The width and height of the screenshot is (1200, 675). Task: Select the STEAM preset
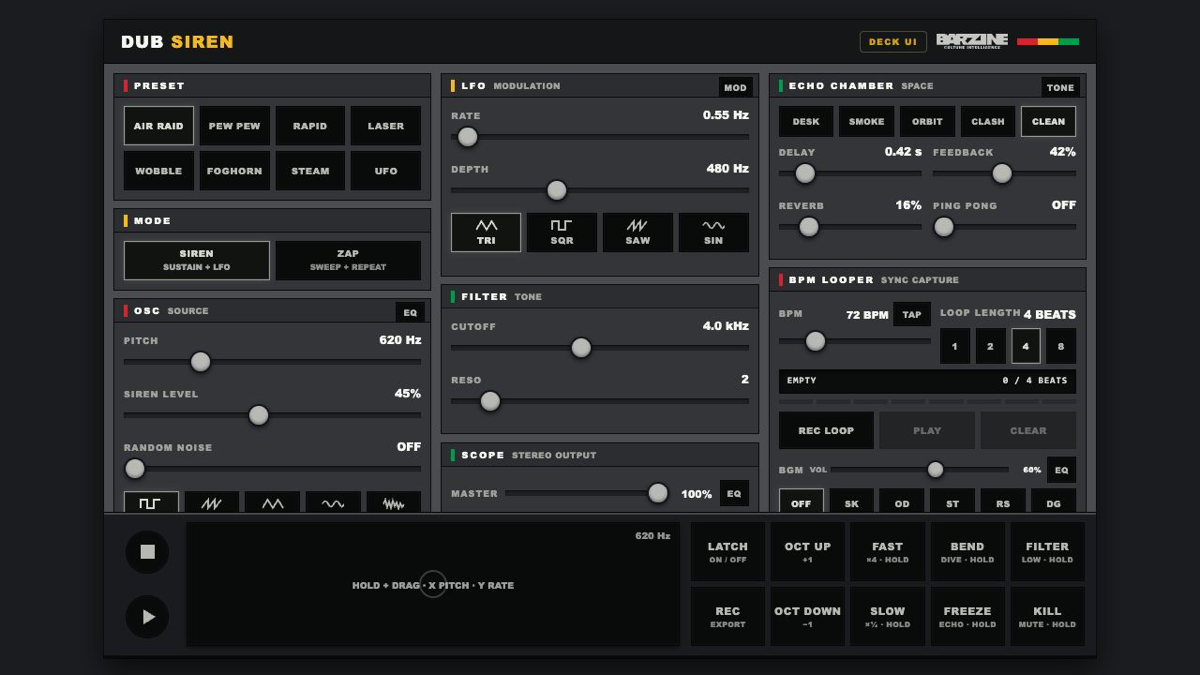[310, 171]
